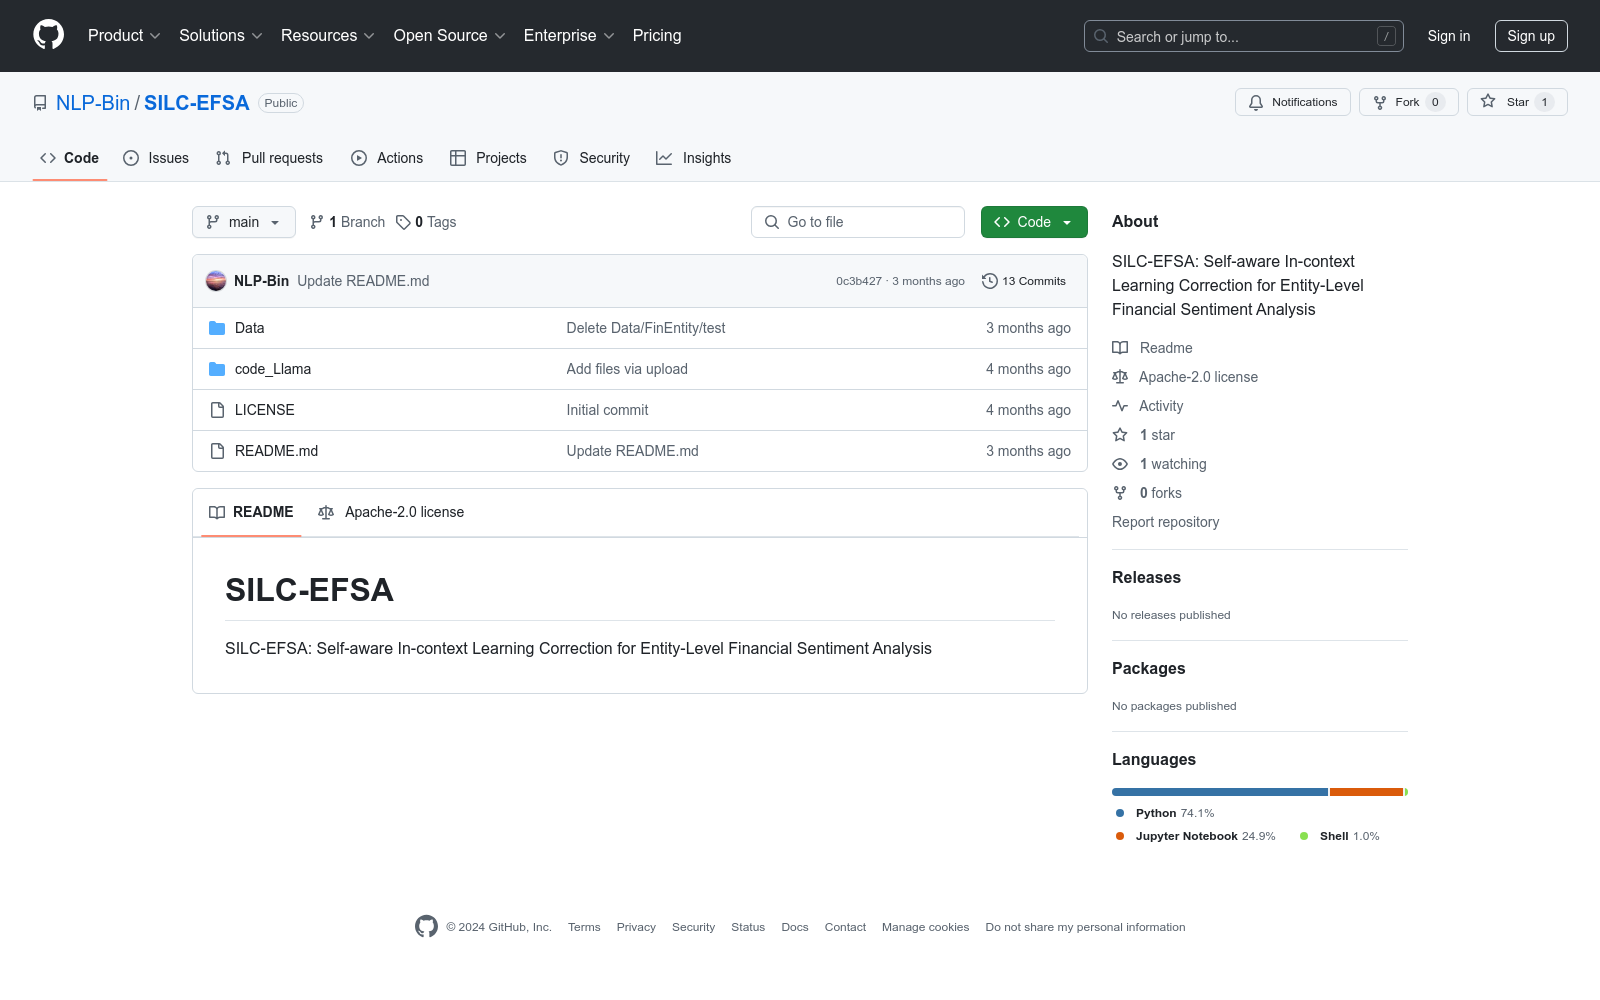Click the Data folder icon
Image resolution: width=1600 pixels, height=1000 pixels.
coord(217,328)
